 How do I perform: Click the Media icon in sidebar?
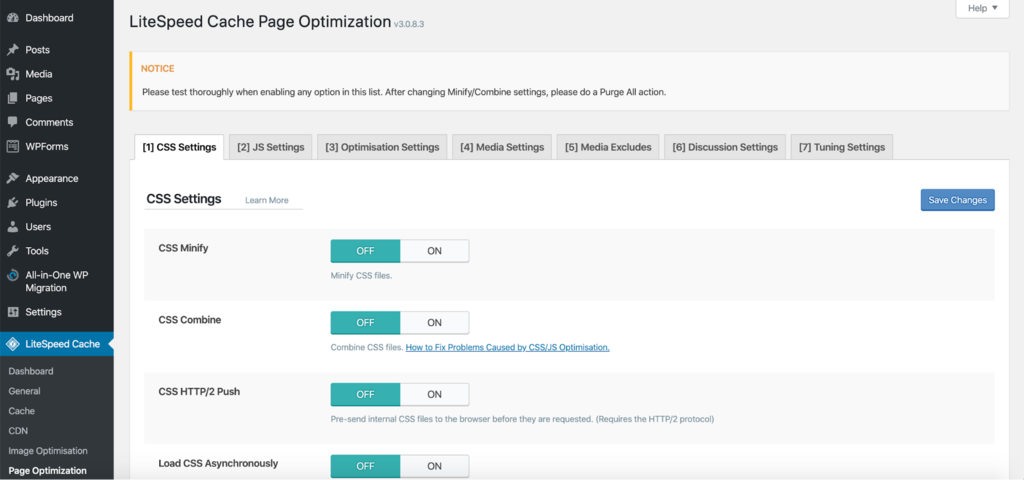coord(12,74)
